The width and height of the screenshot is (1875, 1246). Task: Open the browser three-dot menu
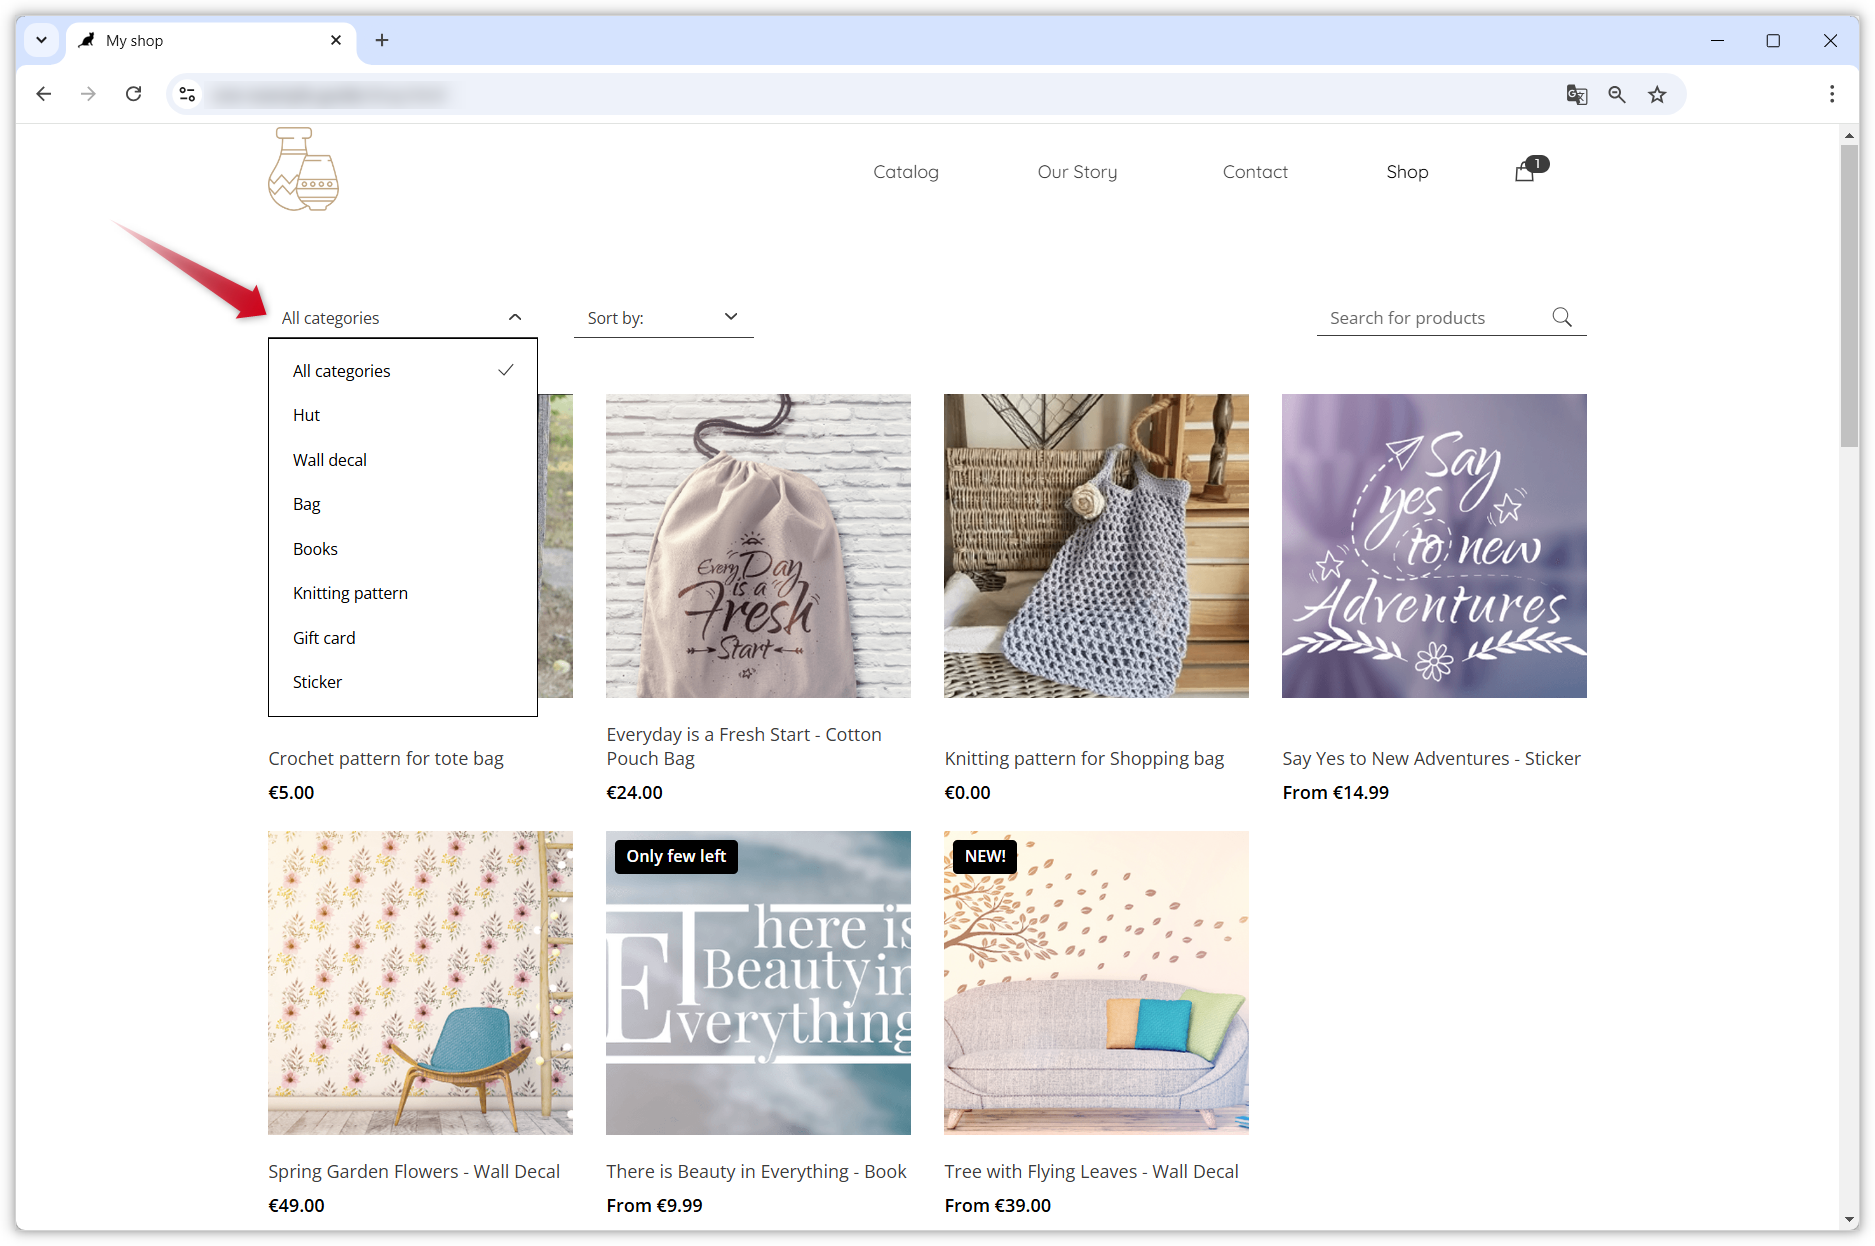pyautogui.click(x=1831, y=94)
